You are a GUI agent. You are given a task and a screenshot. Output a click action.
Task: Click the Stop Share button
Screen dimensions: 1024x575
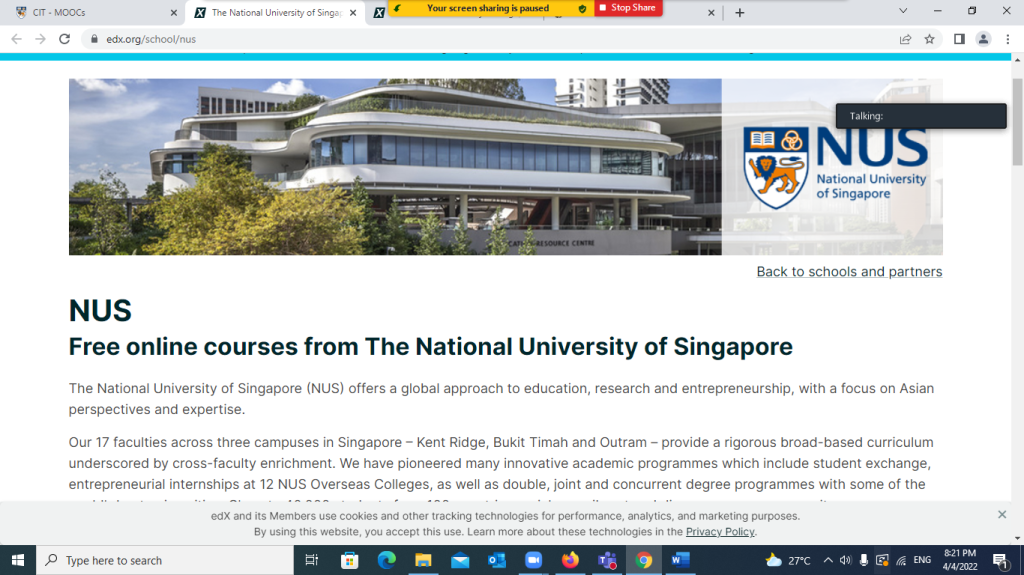pos(628,8)
